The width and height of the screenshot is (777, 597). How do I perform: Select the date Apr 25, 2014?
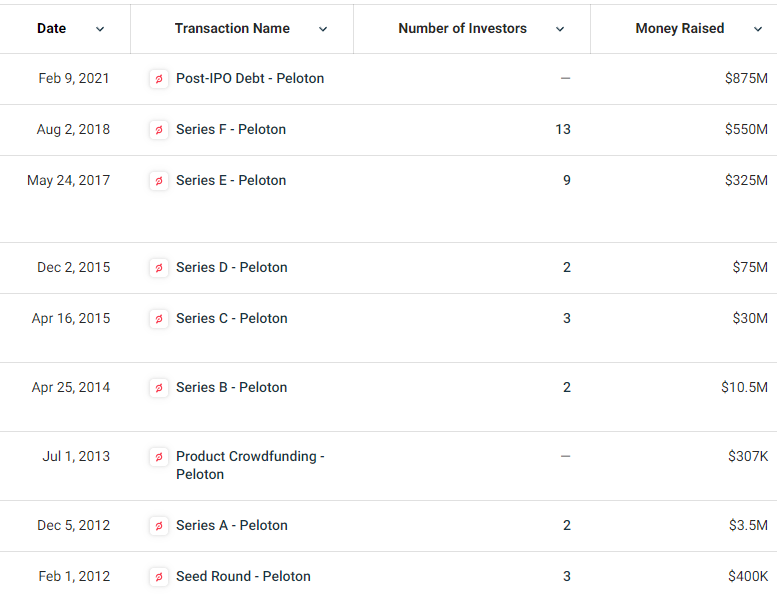(71, 387)
